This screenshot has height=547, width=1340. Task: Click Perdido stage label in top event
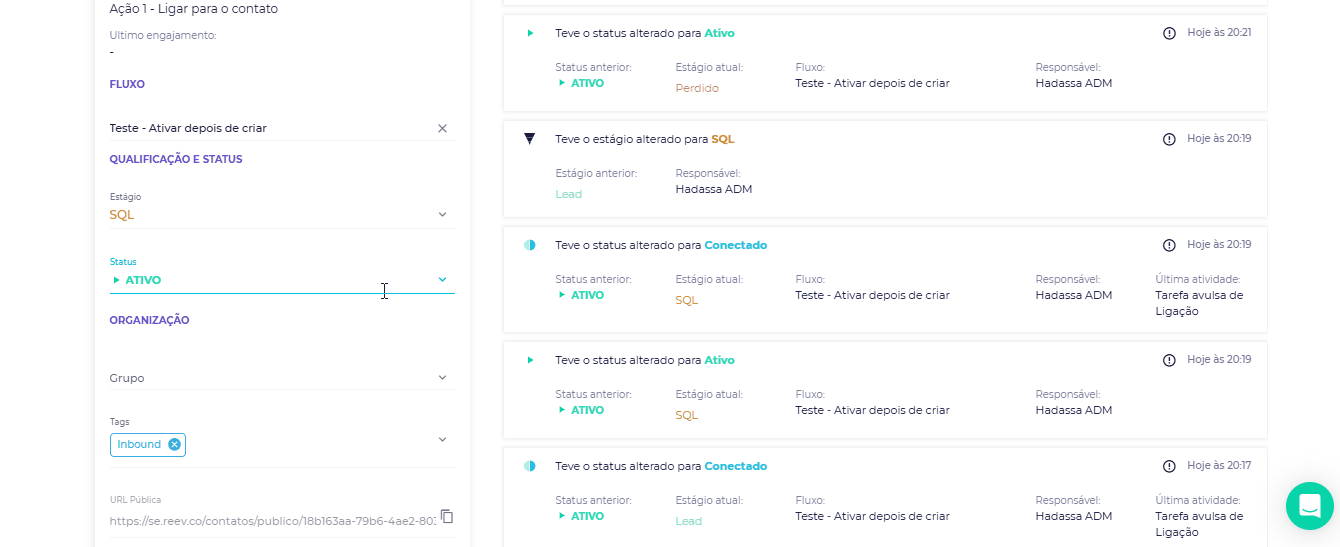point(697,88)
